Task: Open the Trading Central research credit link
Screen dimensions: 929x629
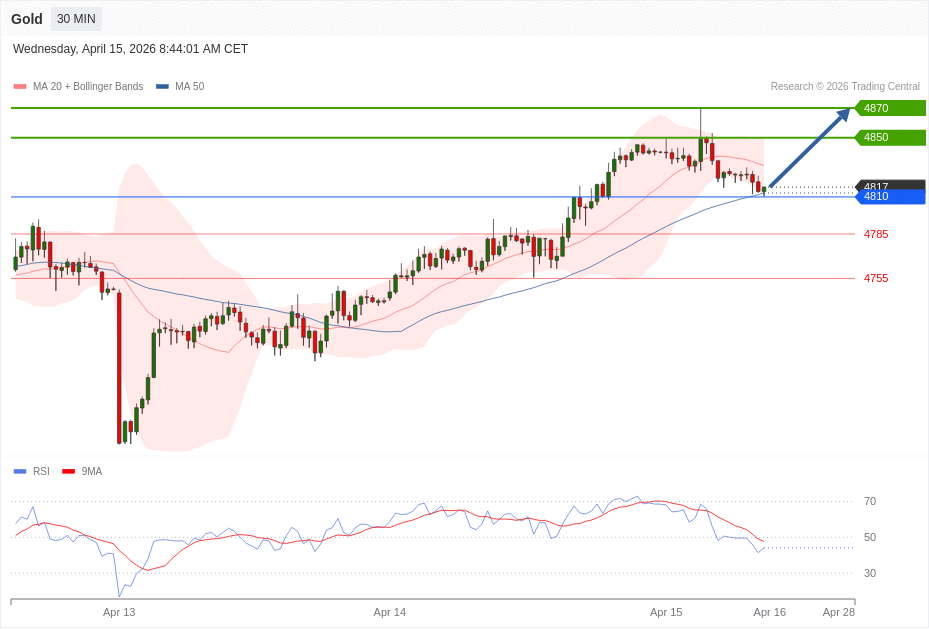Action: 845,87
